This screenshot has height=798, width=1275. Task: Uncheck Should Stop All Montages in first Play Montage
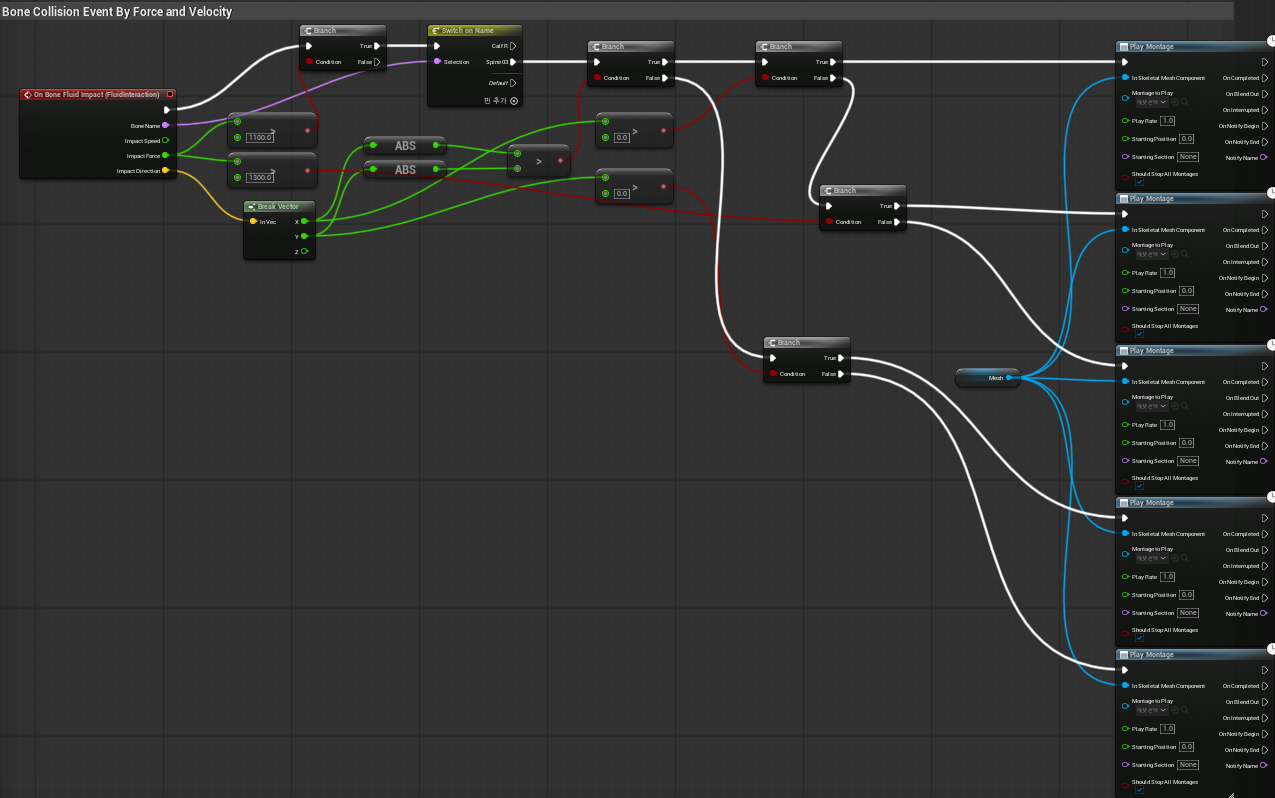point(1139,182)
